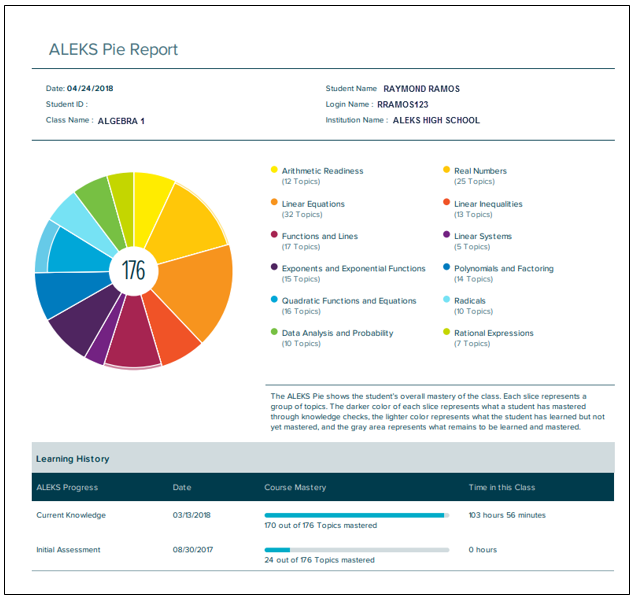The image size is (638, 601).
Task: Click the Time in this Class column header
Action: 502,487
